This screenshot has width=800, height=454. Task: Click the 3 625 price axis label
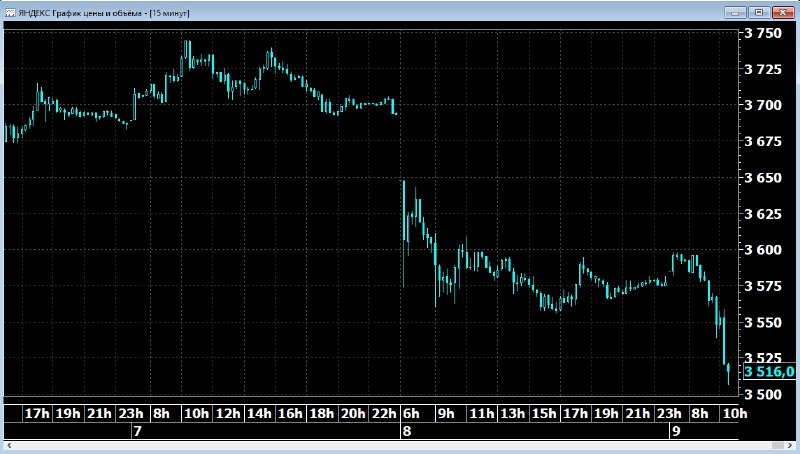pos(763,214)
